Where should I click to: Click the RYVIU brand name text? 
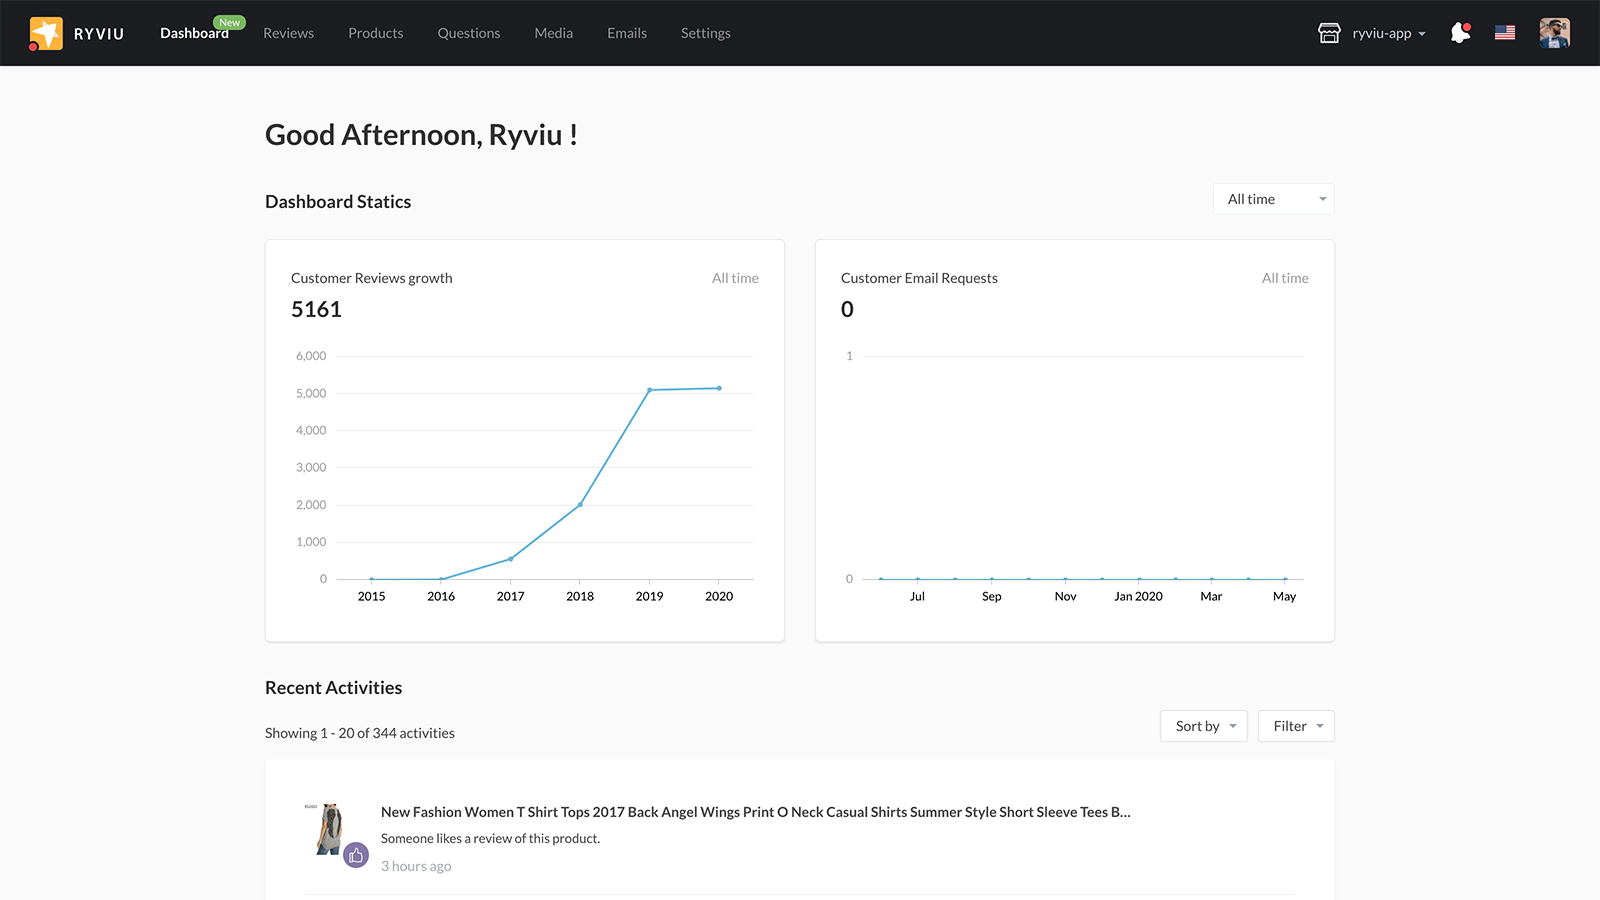[x=99, y=34]
